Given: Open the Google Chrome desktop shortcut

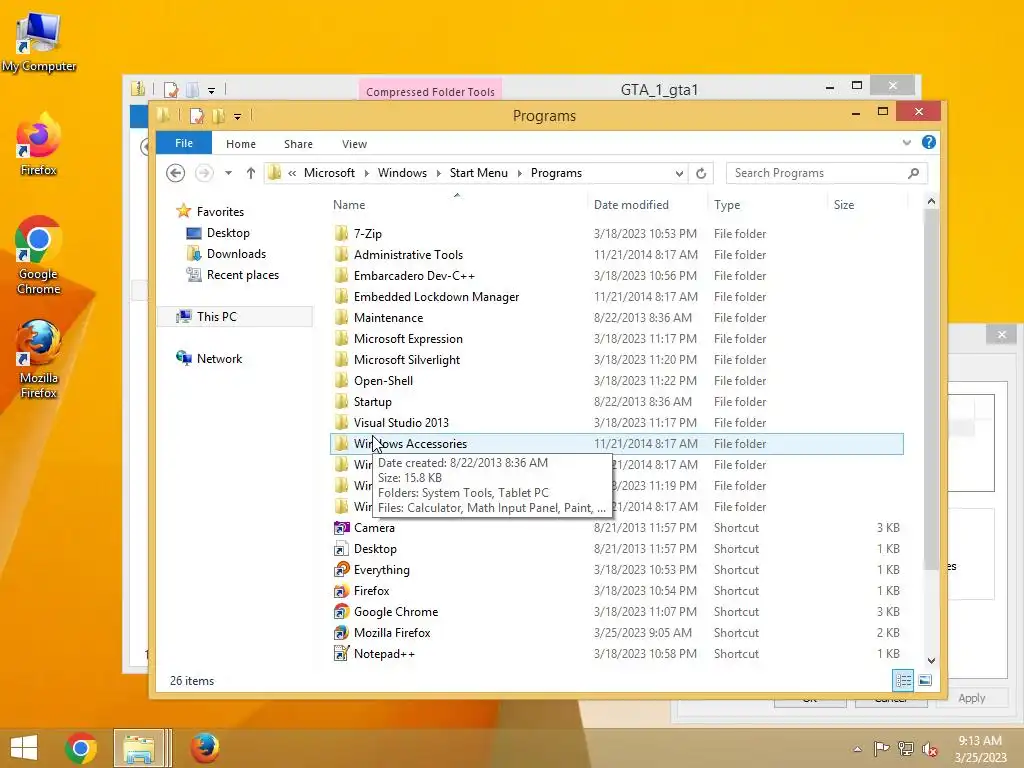Looking at the screenshot, I should click(x=39, y=255).
